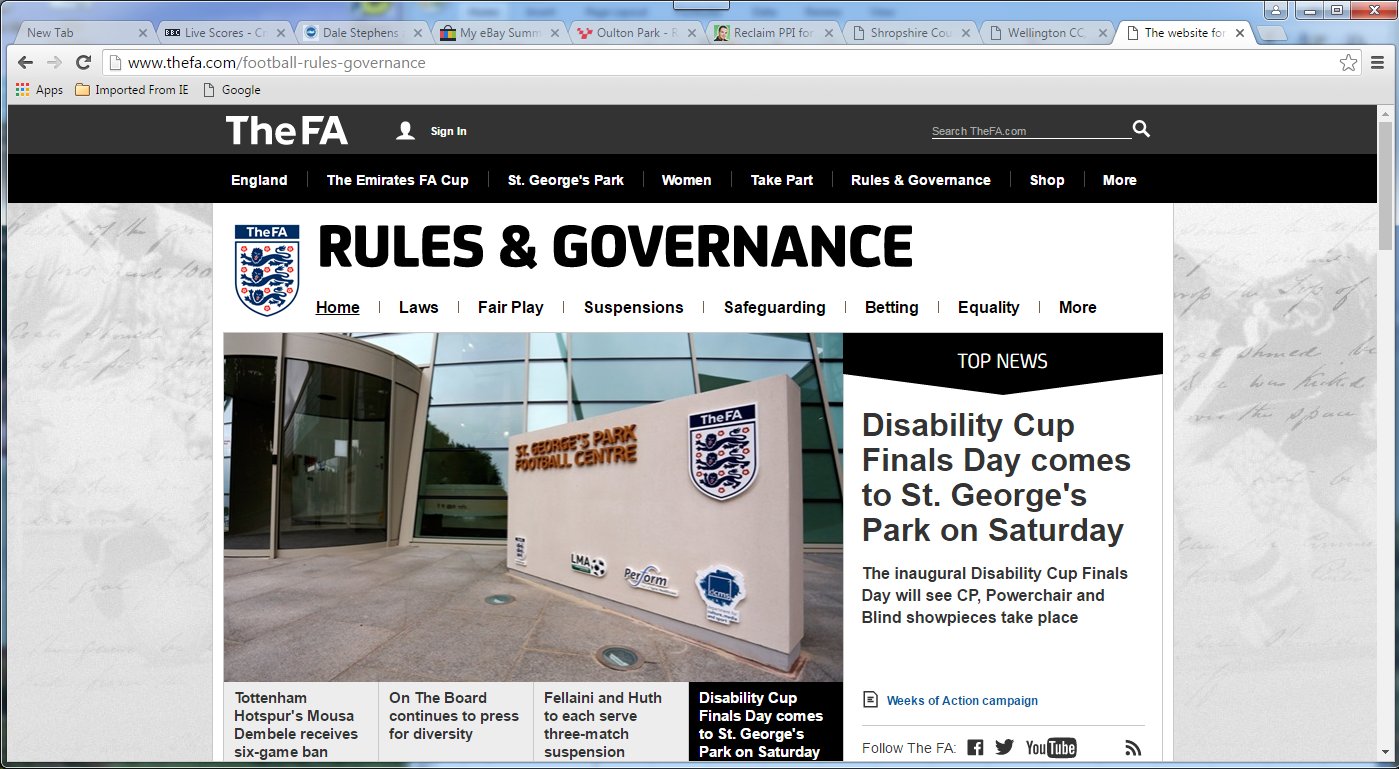The image size is (1399, 769).
Task: Open Weeks of Action campaign link
Action: click(962, 701)
